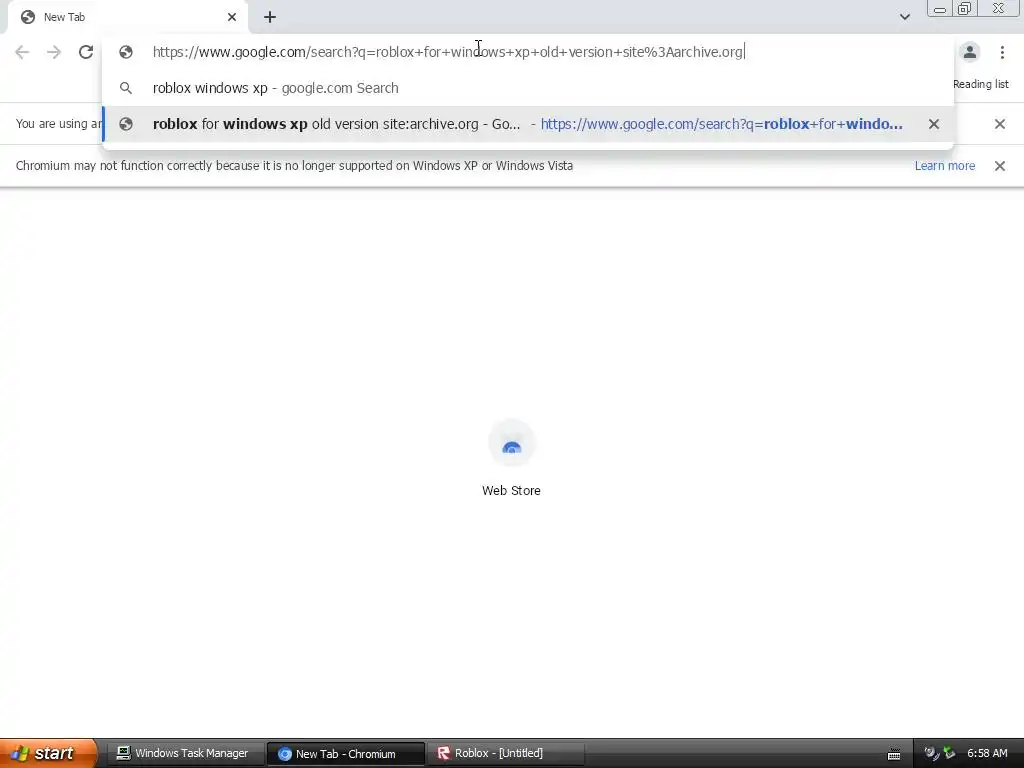Open the Chromium three-dot menu

(1002, 52)
